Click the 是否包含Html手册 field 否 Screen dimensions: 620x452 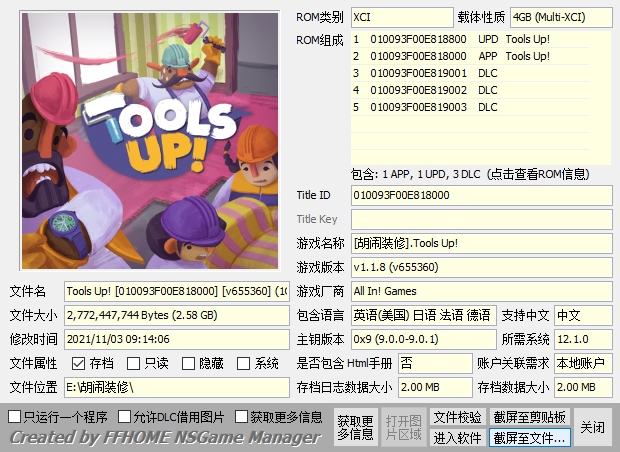(x=435, y=363)
